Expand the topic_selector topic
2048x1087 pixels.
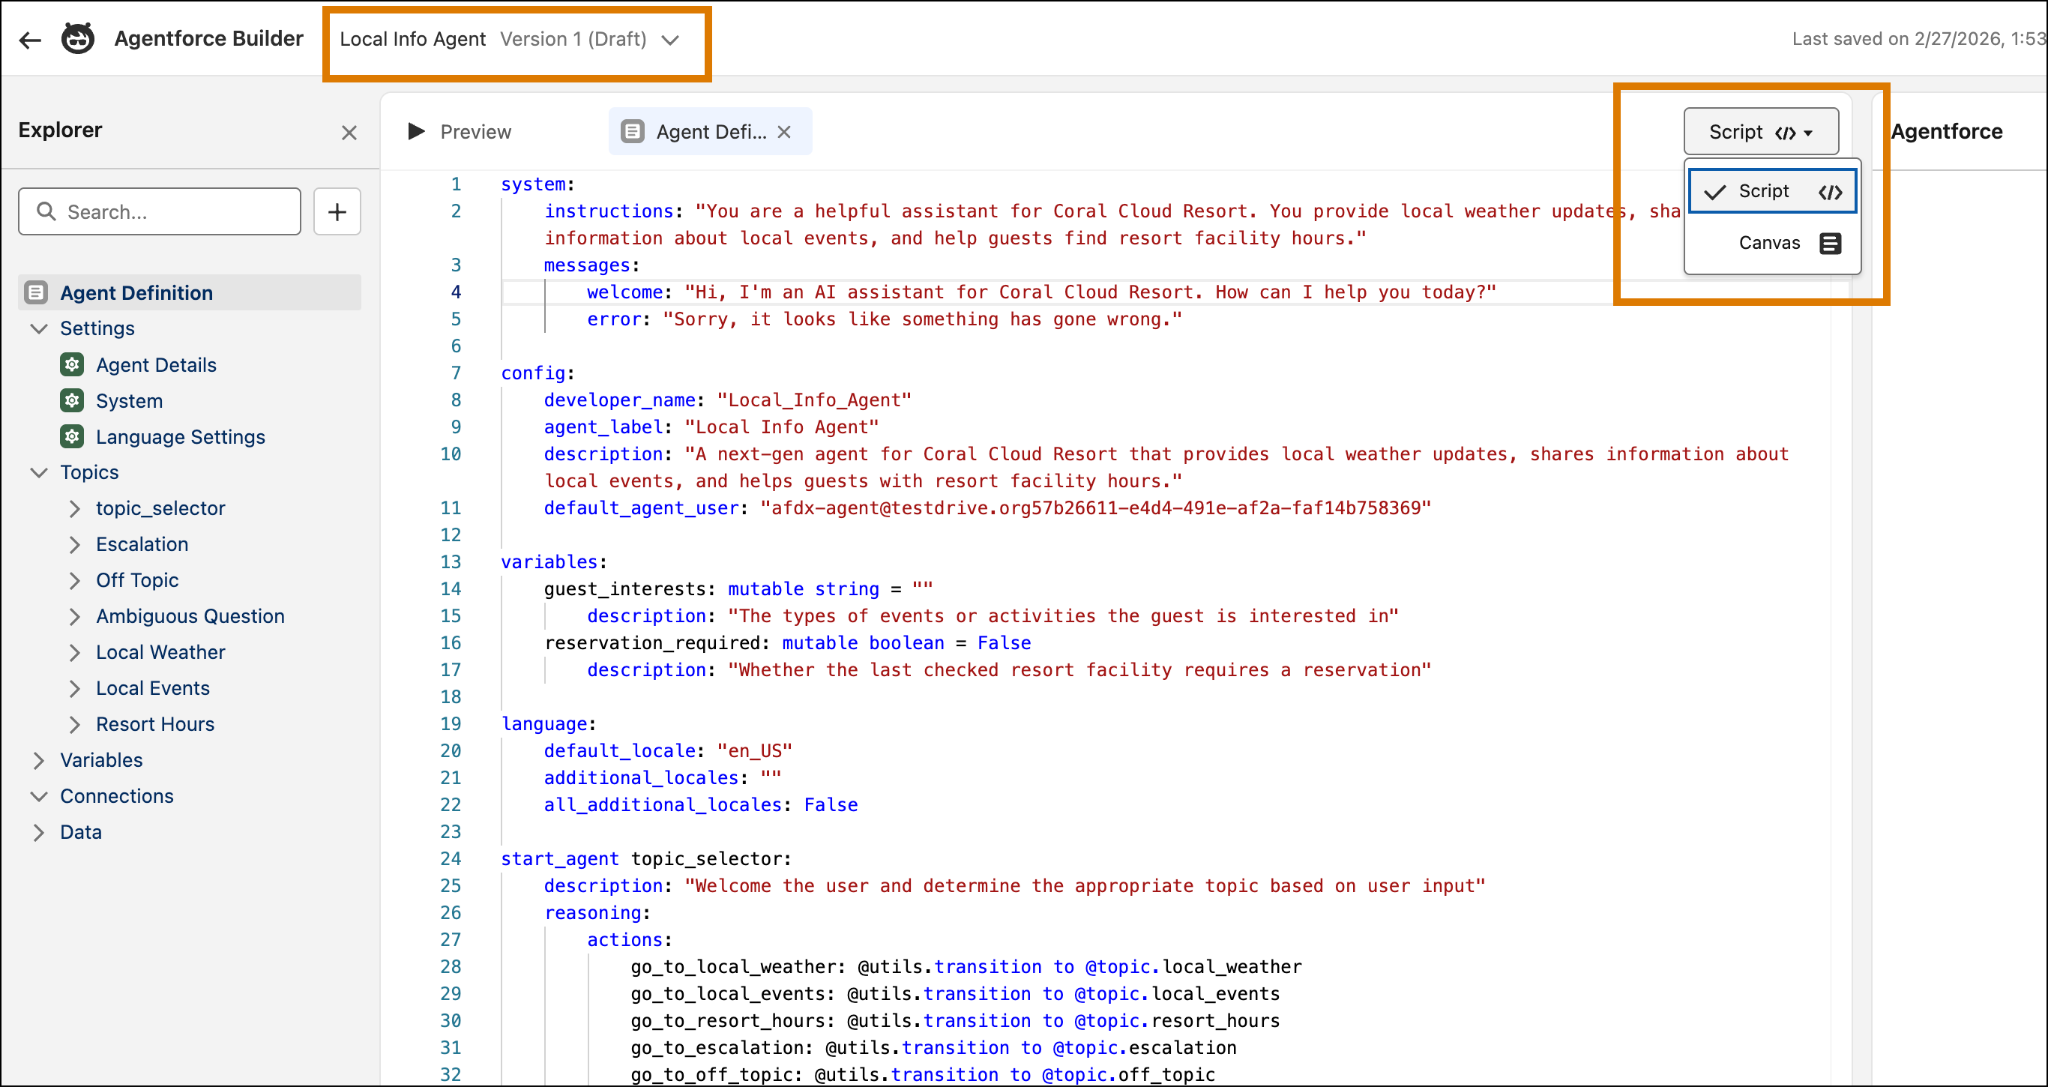(x=75, y=508)
